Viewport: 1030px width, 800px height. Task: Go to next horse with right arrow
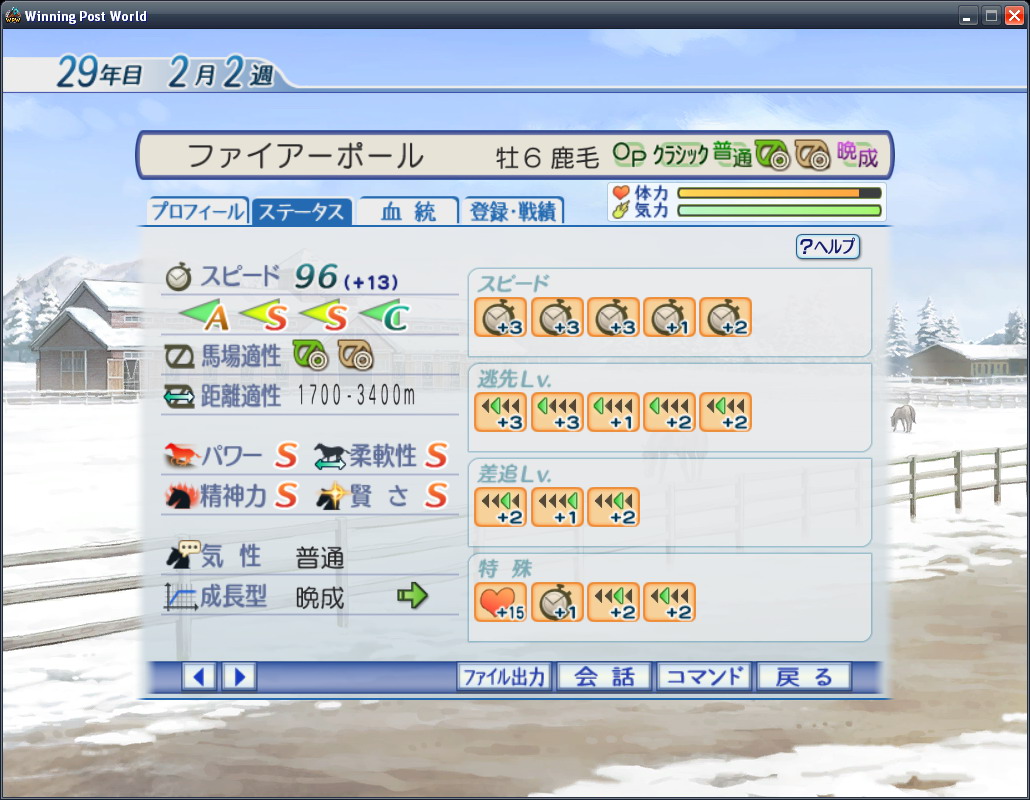[x=239, y=677]
